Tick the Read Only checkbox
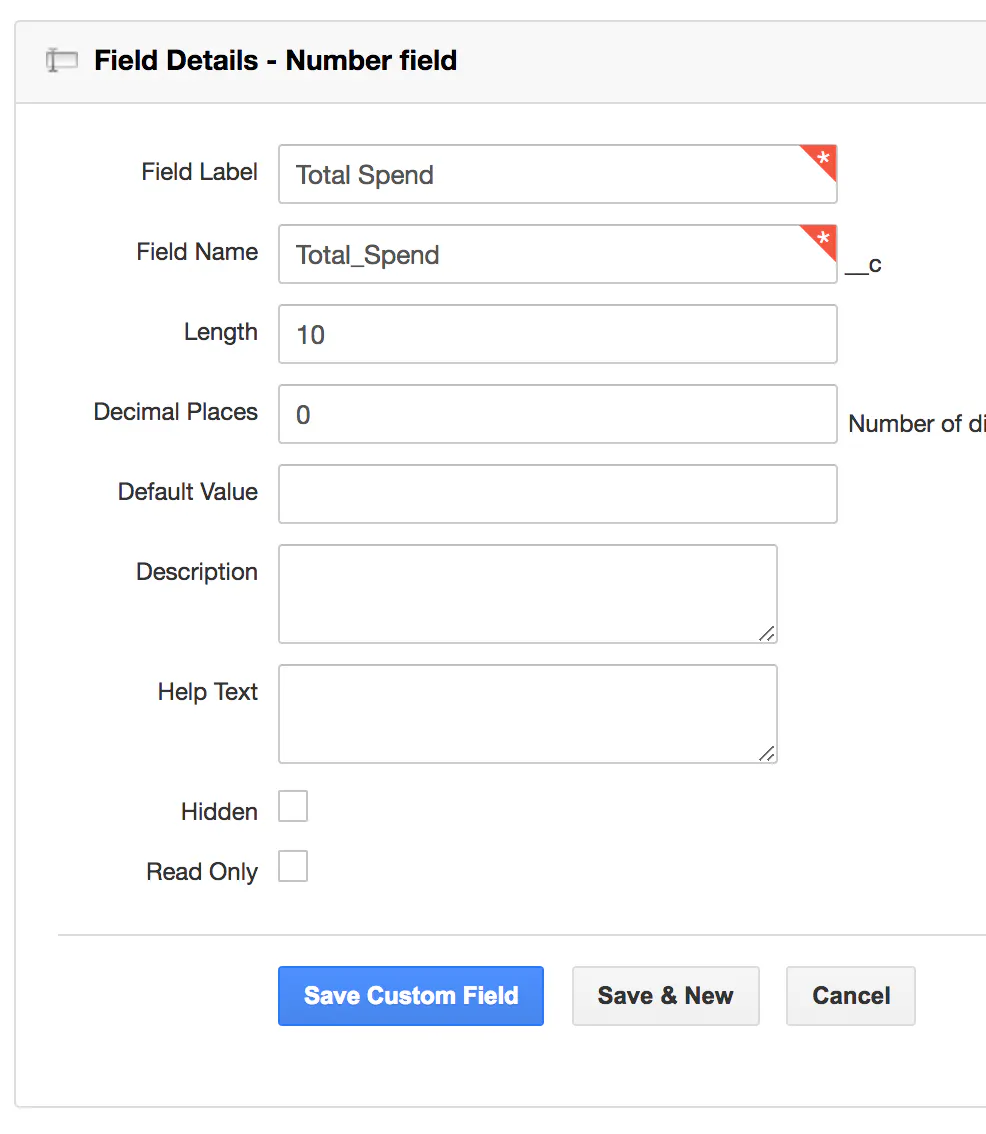The image size is (986, 1134). (x=293, y=866)
